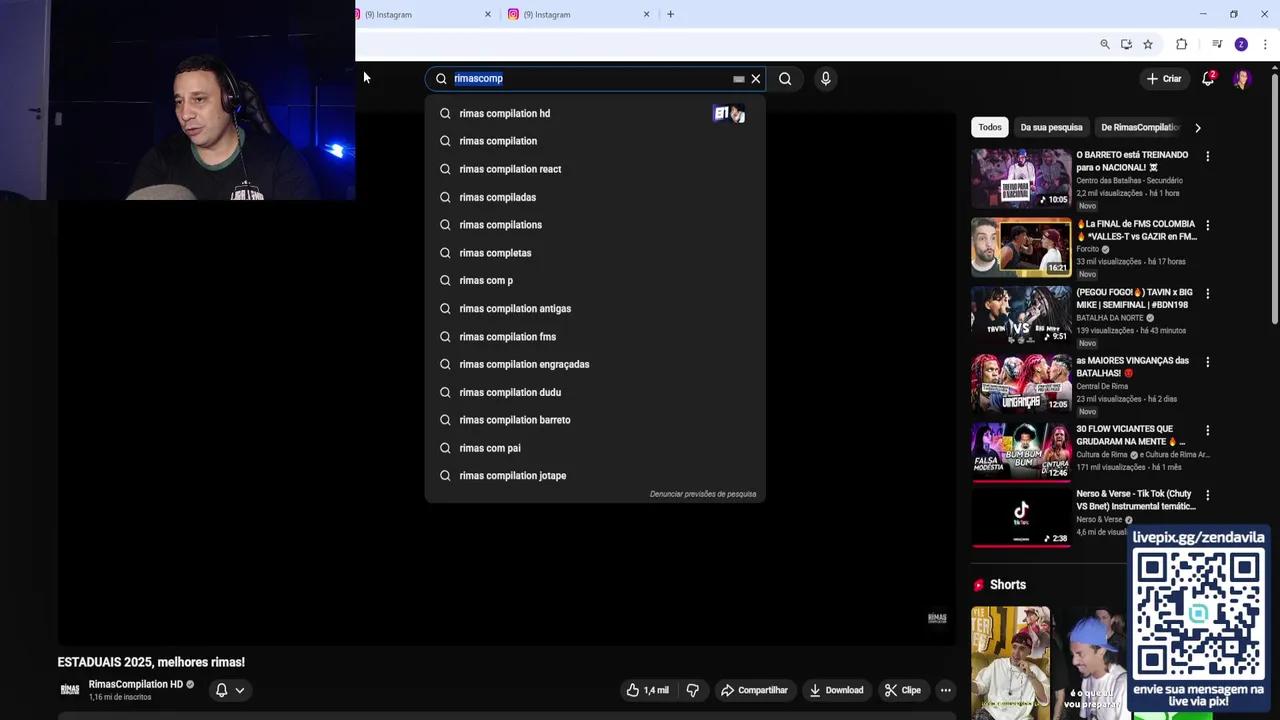This screenshot has height=720, width=1280.
Task: Open Chrome three-dot menu
Action: point(1265,44)
